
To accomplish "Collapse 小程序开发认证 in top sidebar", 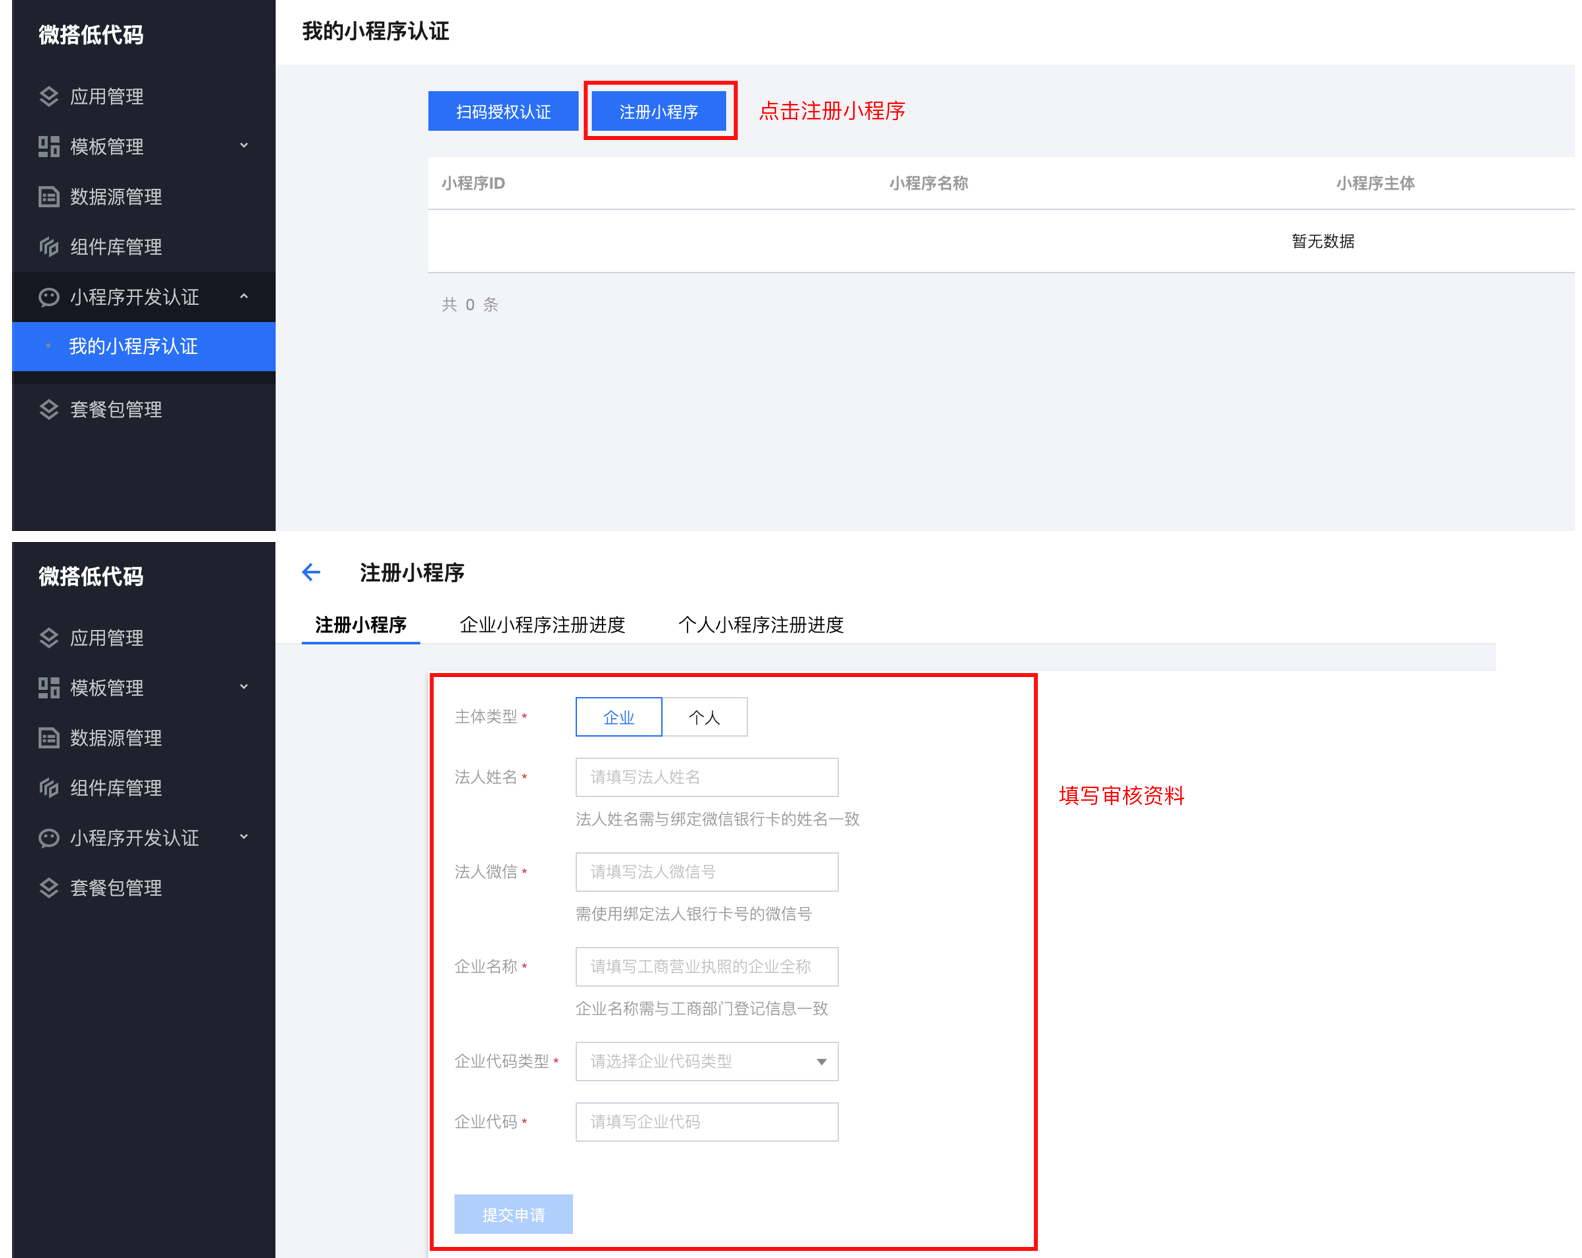I will tap(244, 297).
